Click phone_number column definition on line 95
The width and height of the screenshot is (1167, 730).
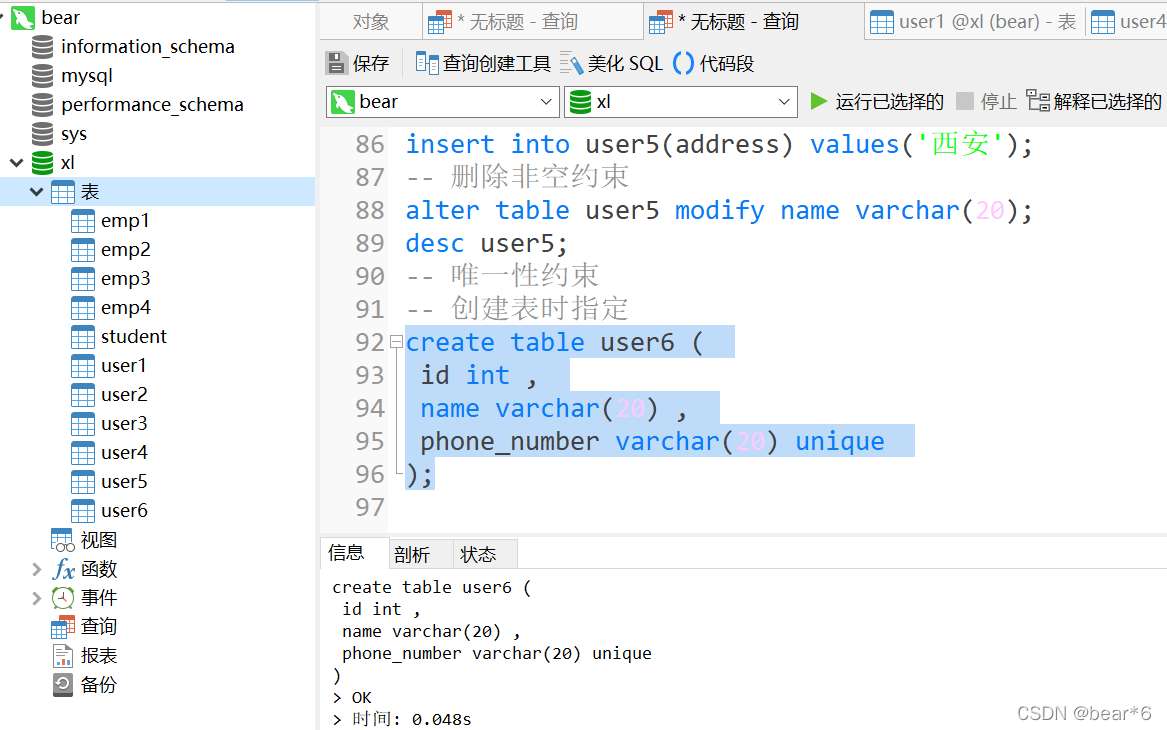[x=652, y=441]
